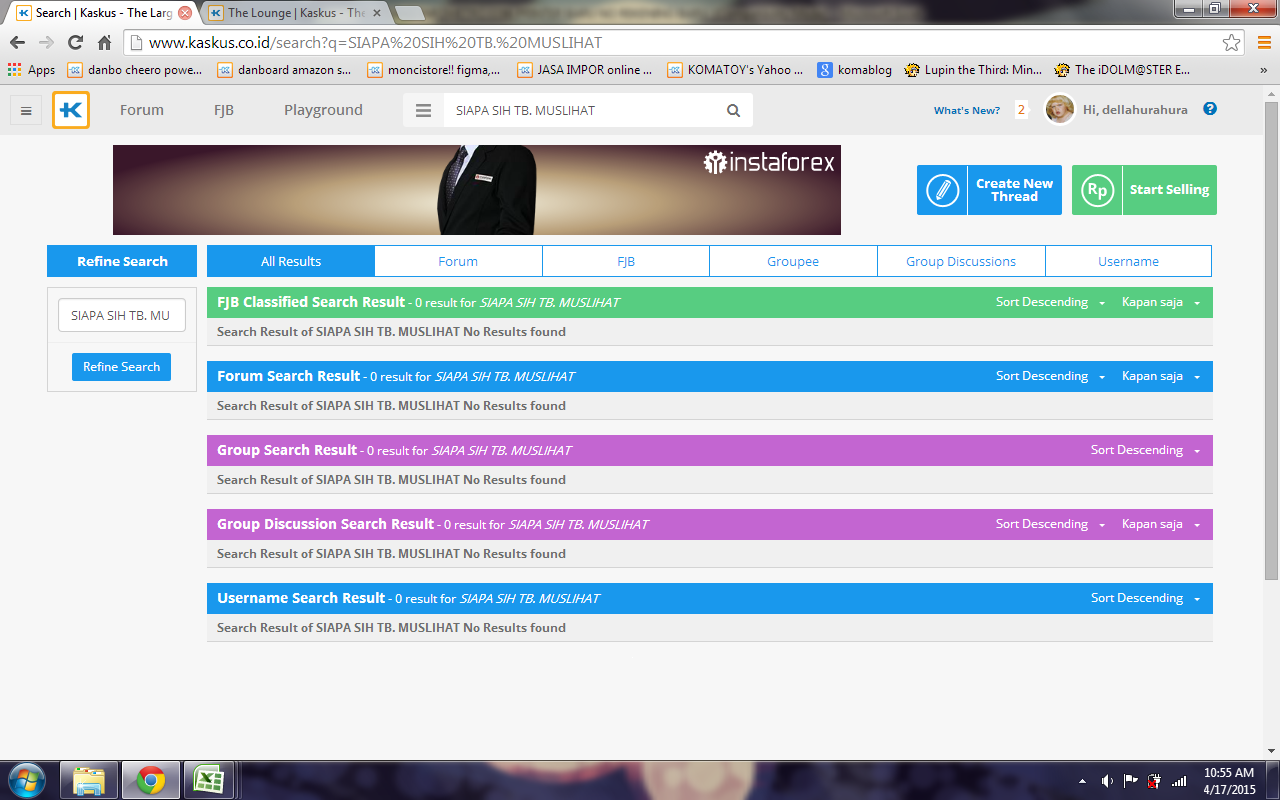Show more bookmarks chevron
The height and width of the screenshot is (800, 1280).
pos(1264,70)
